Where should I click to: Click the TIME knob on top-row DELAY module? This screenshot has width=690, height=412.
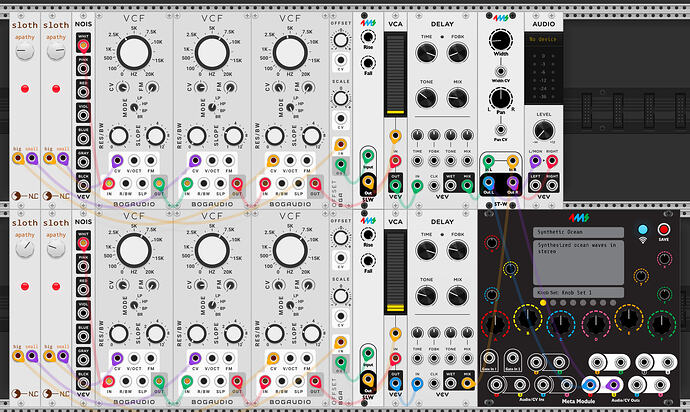[x=428, y=51]
